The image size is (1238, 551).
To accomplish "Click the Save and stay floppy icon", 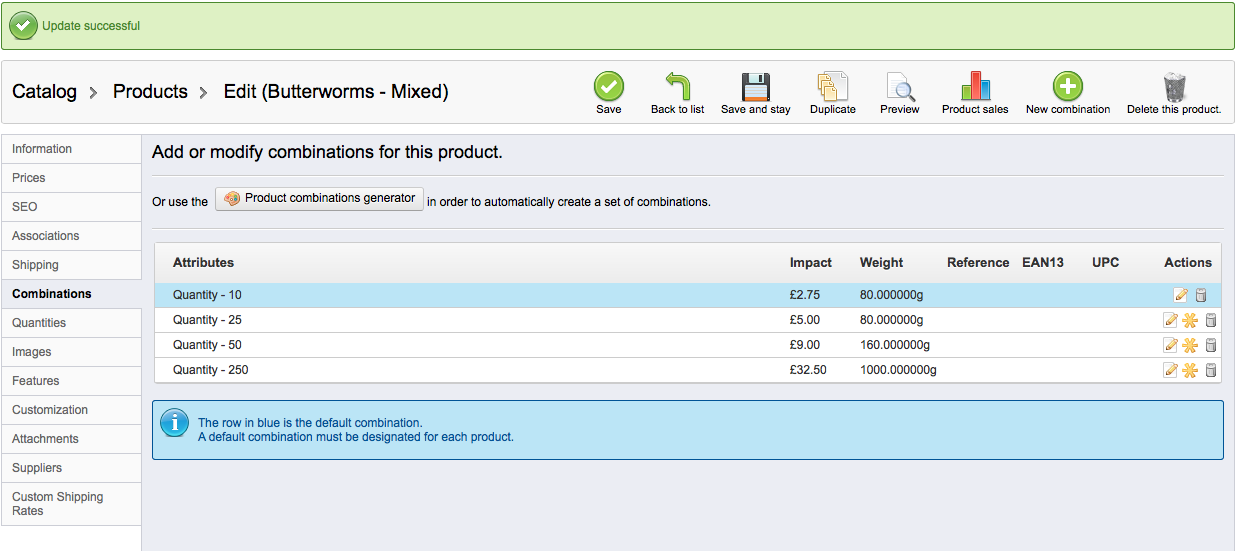I will (x=755, y=86).
